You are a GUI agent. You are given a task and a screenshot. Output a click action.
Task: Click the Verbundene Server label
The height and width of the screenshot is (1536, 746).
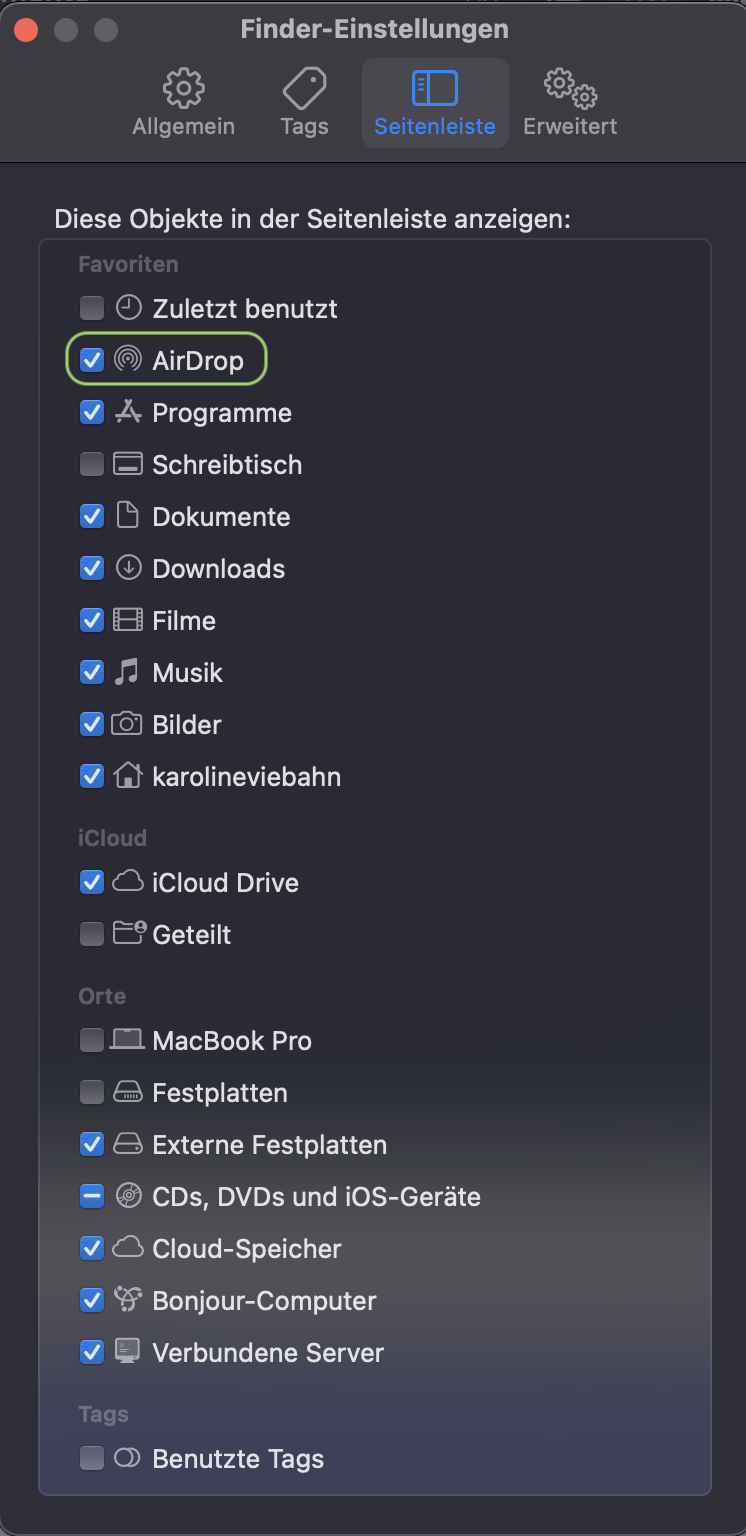pyautogui.click(x=268, y=1353)
